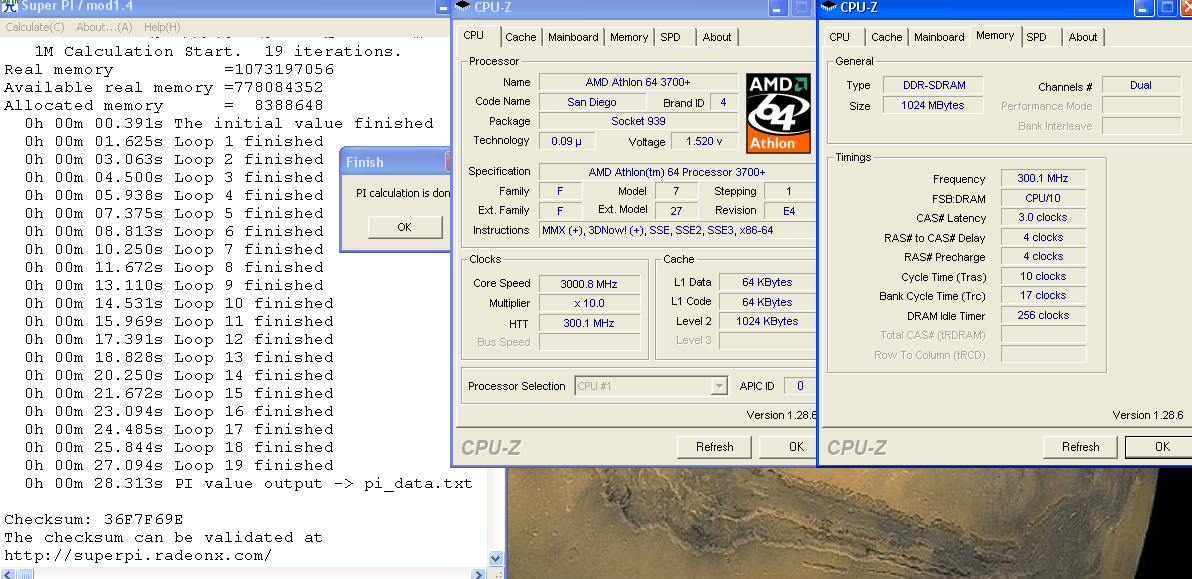Click OK in the Finish dialog
This screenshot has height=579, width=1192.
coord(404,226)
